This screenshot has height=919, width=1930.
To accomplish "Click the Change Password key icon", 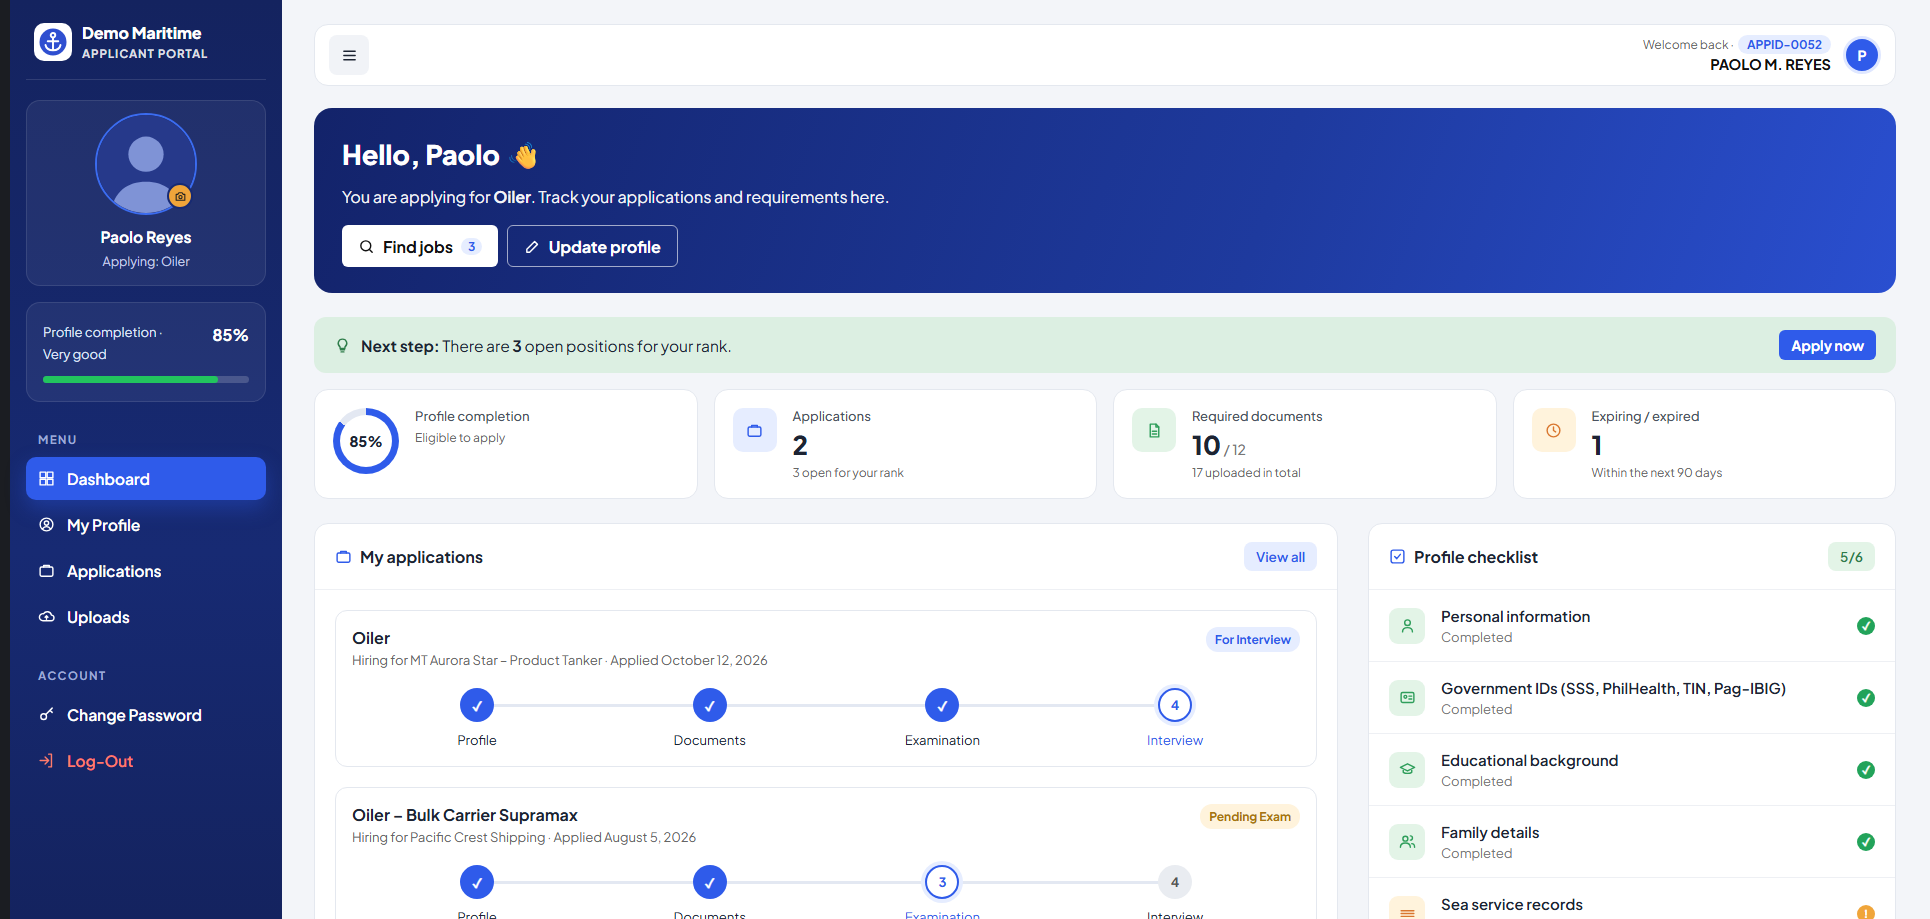I will tap(46, 715).
